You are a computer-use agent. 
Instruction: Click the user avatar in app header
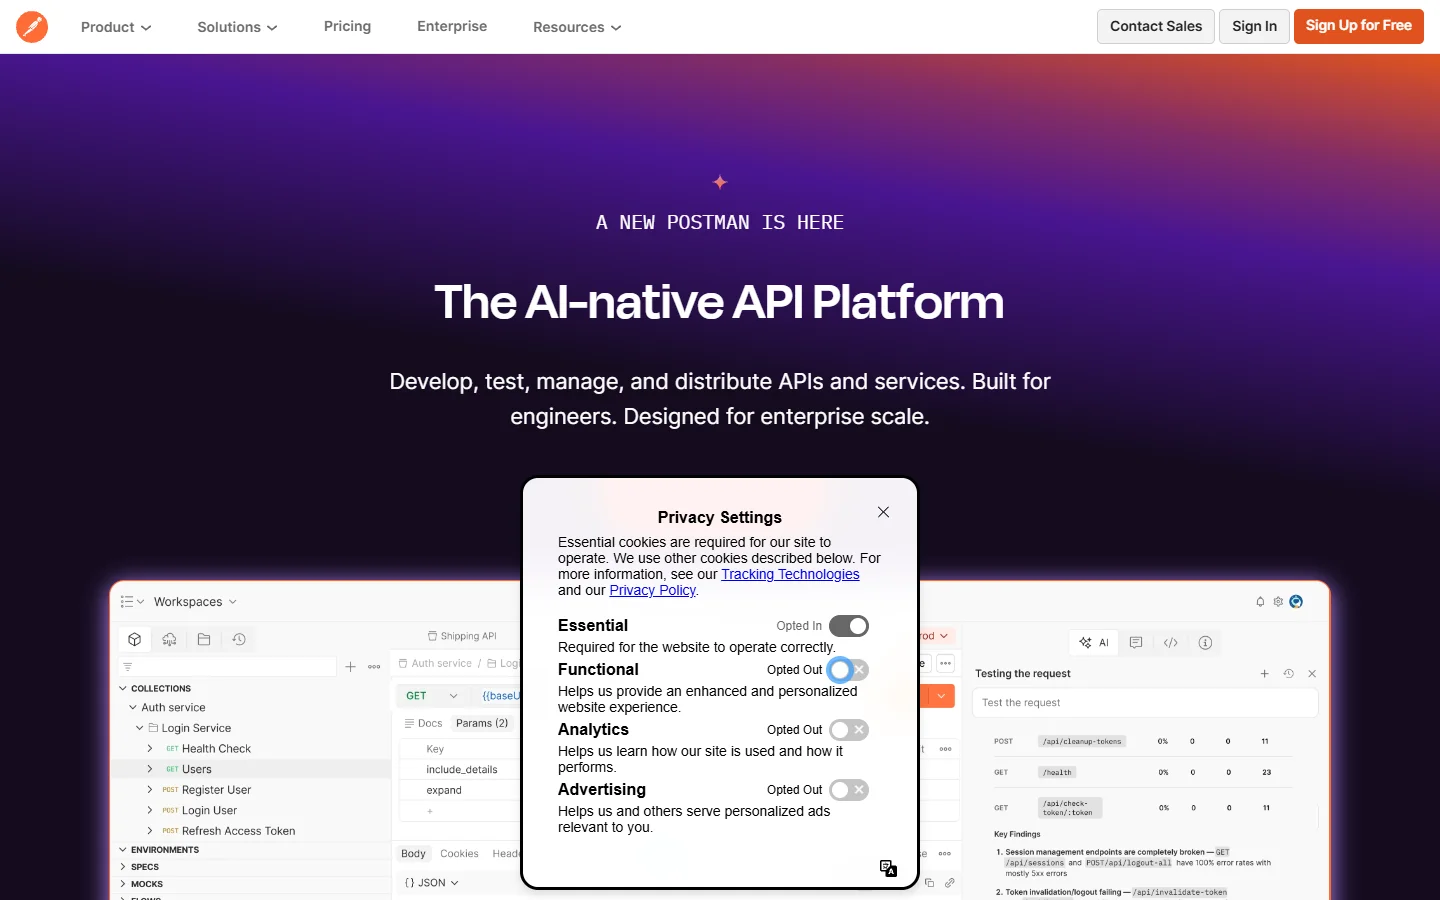pyautogui.click(x=1296, y=601)
